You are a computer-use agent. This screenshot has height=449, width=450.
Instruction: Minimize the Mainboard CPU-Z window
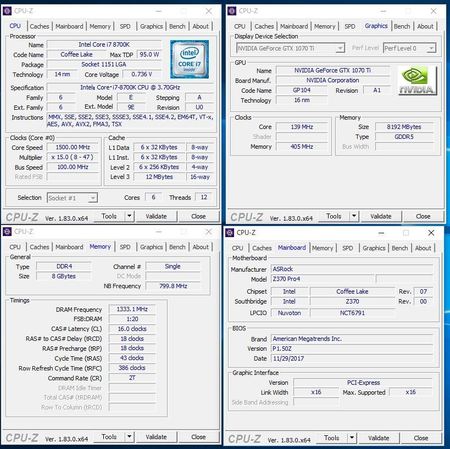click(x=381, y=233)
